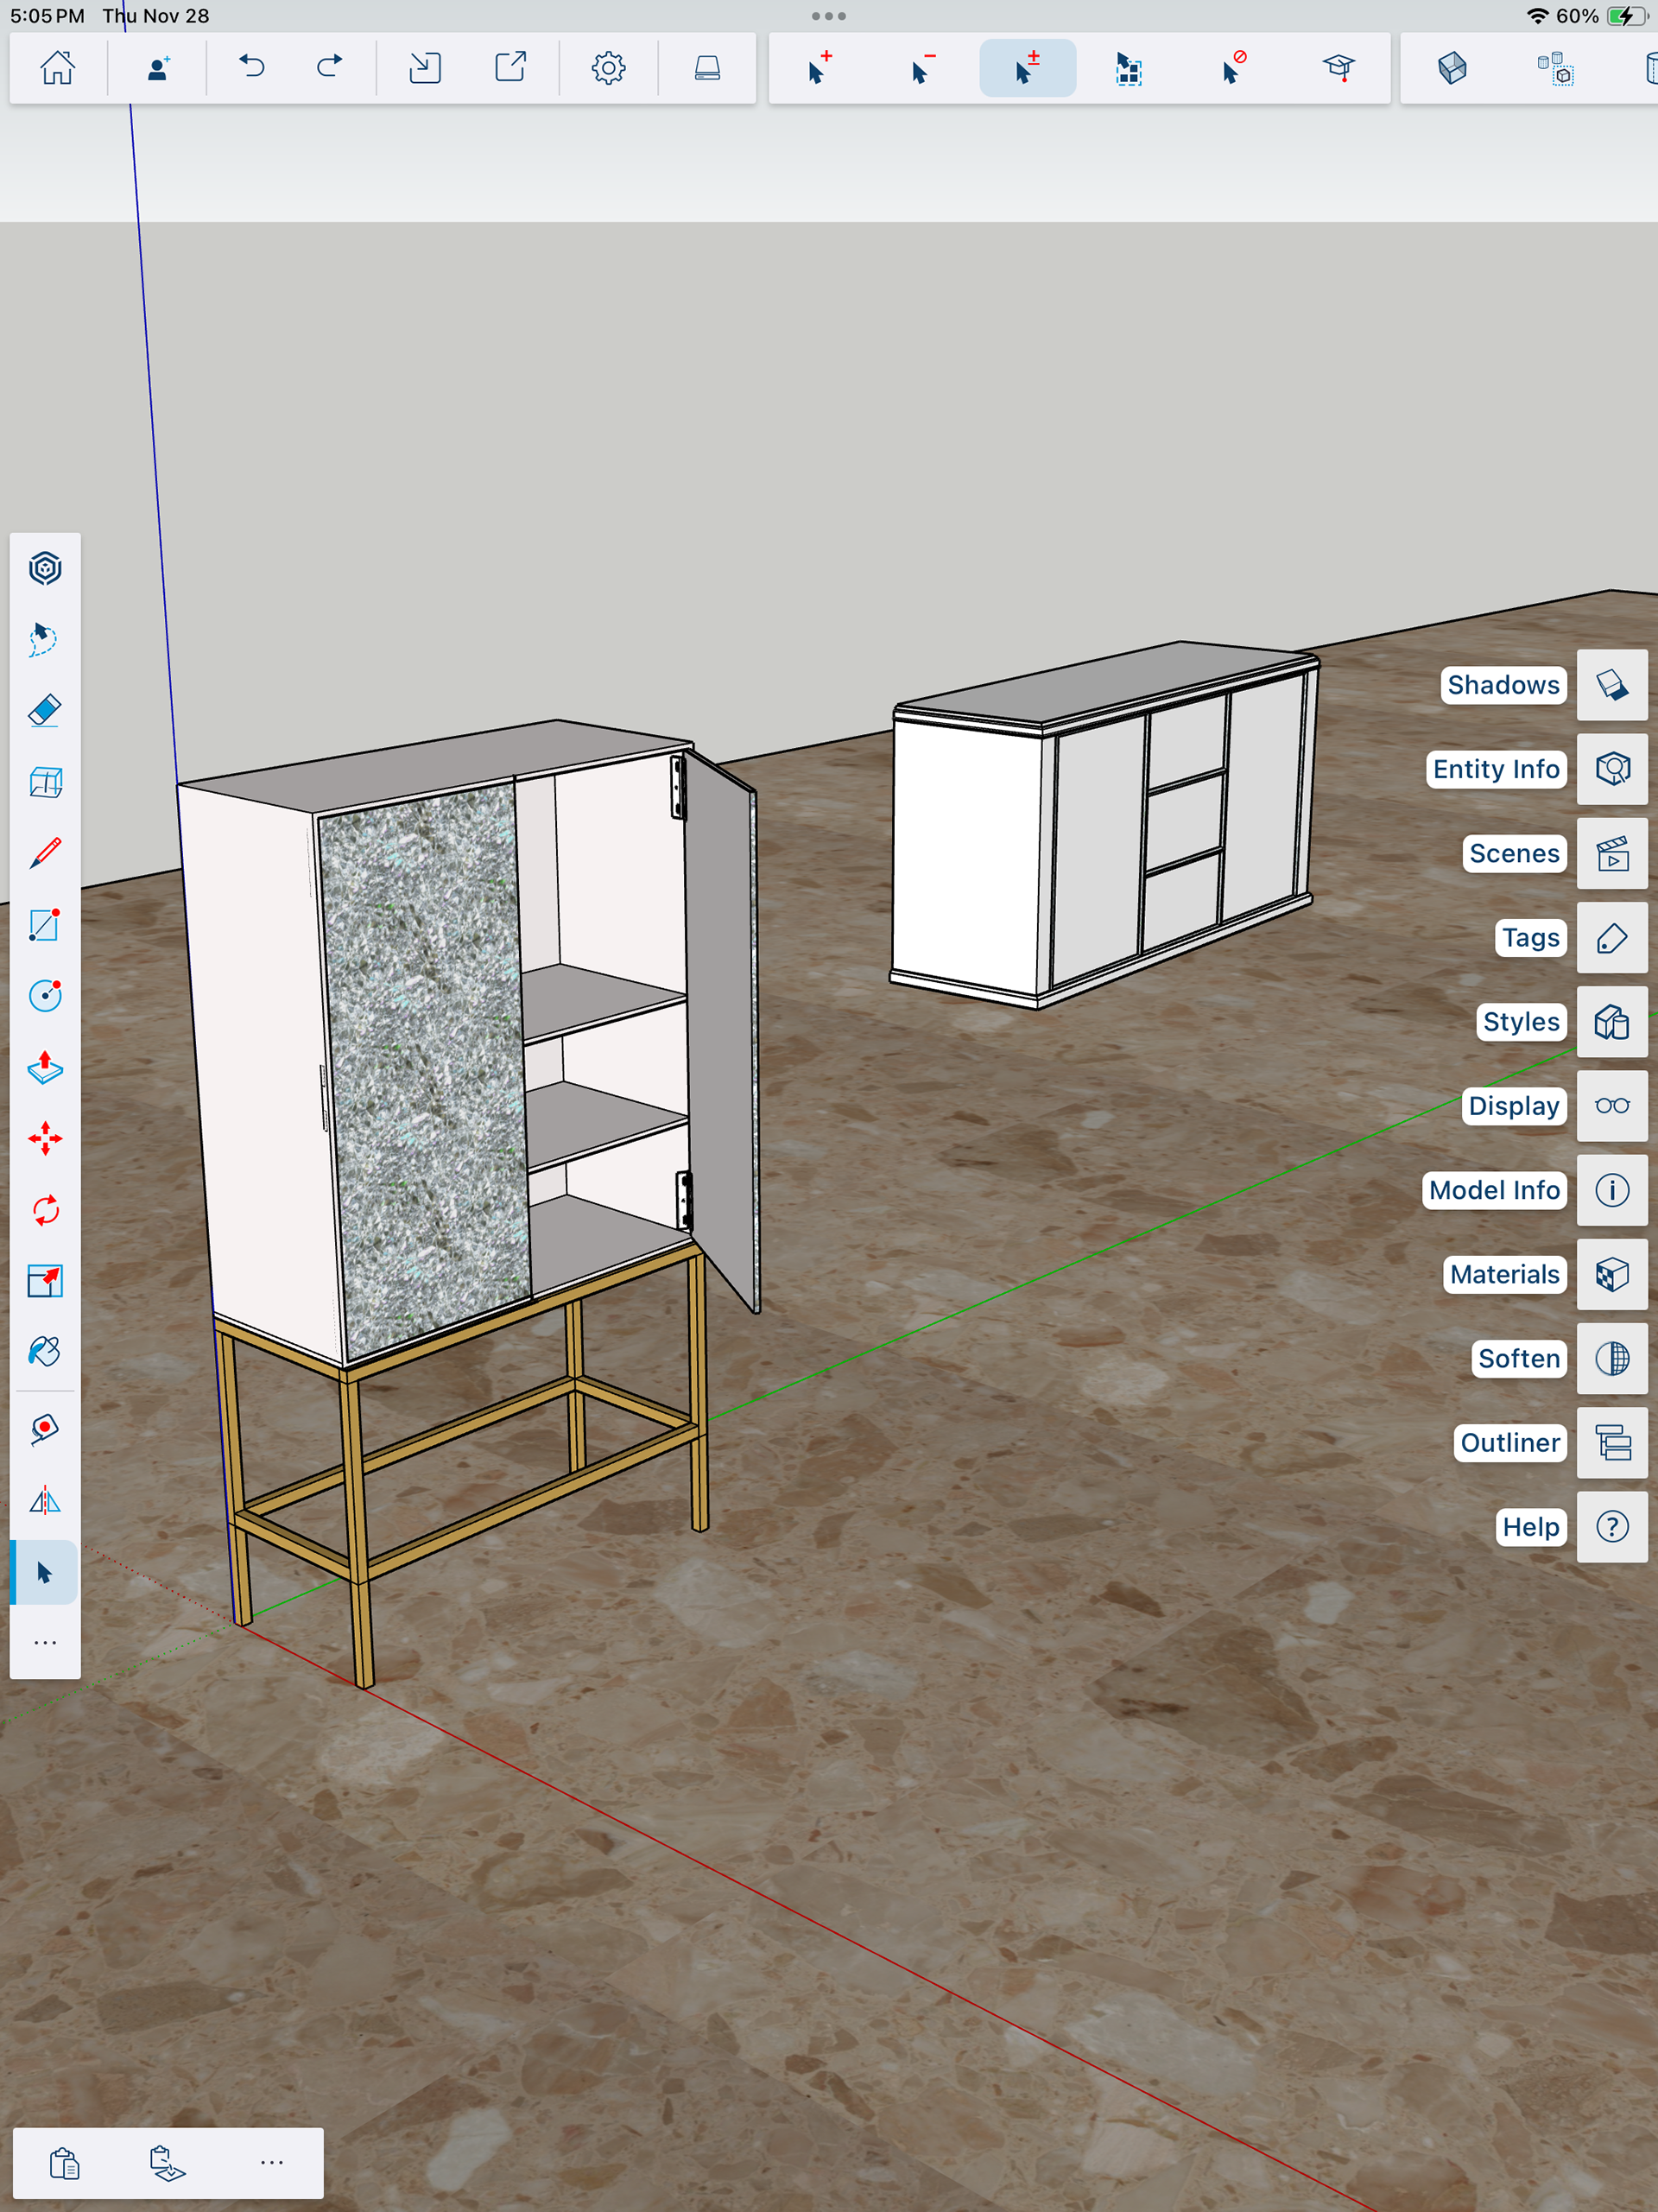Activate the Move tool
Screen dimensions: 1658x2212
(x=45, y=1139)
